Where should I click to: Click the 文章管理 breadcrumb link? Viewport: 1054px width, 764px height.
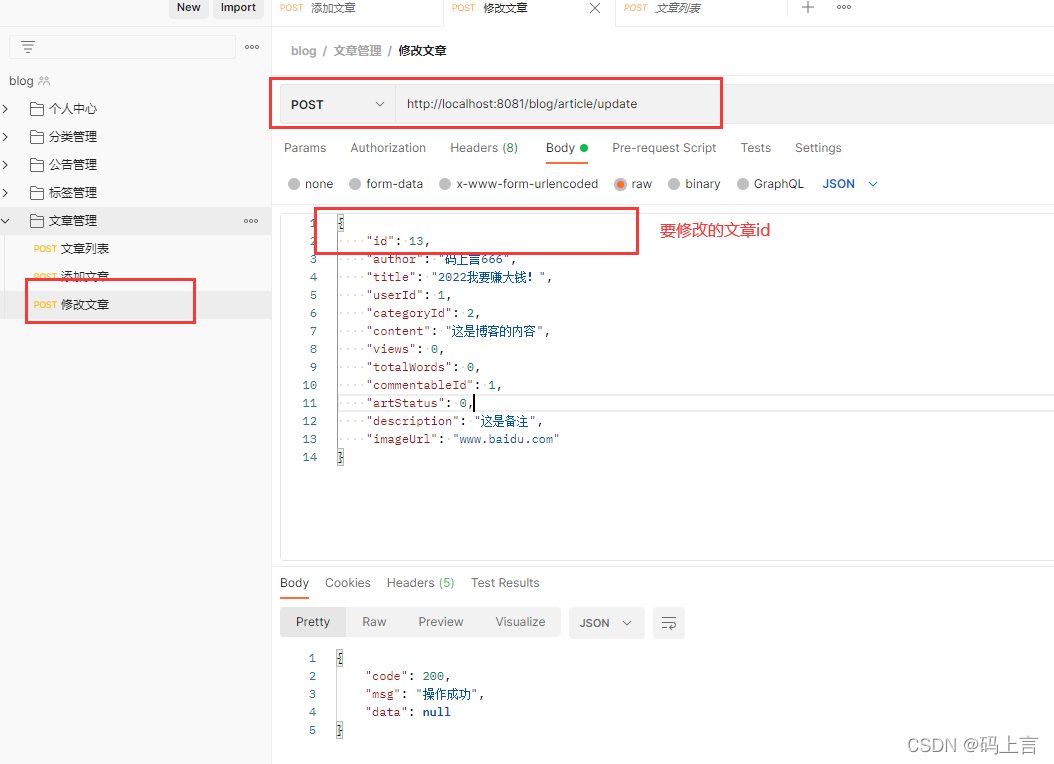point(357,51)
